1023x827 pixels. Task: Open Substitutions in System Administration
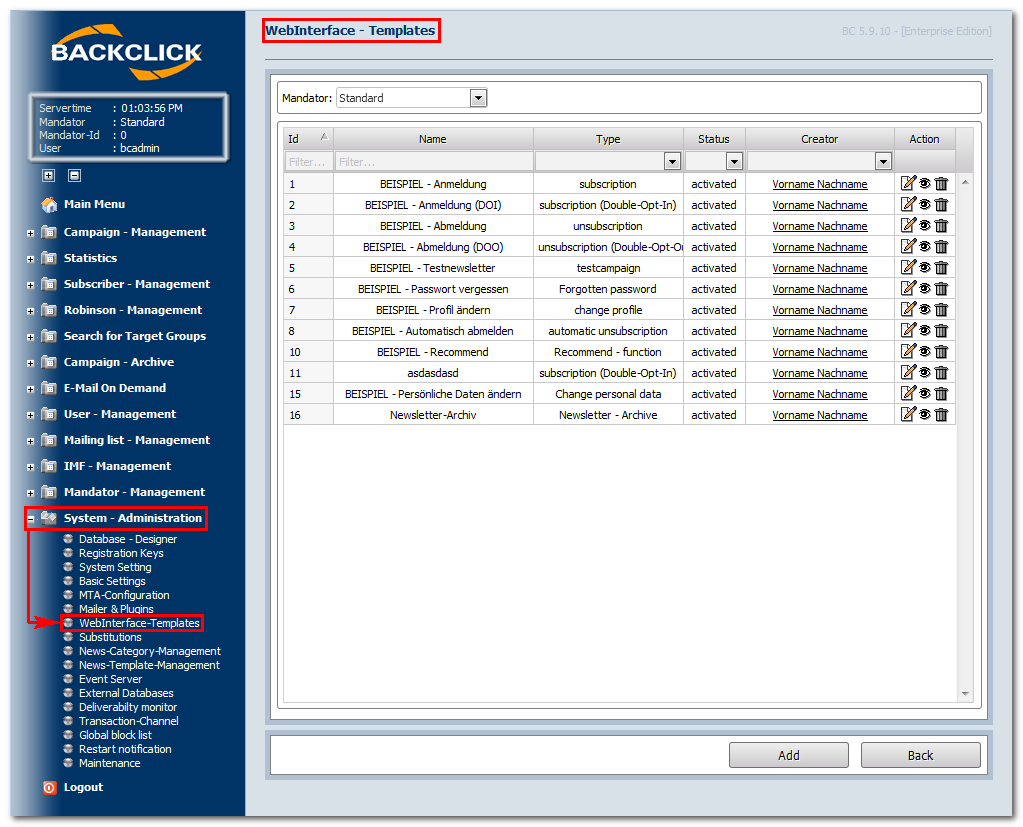pos(110,637)
